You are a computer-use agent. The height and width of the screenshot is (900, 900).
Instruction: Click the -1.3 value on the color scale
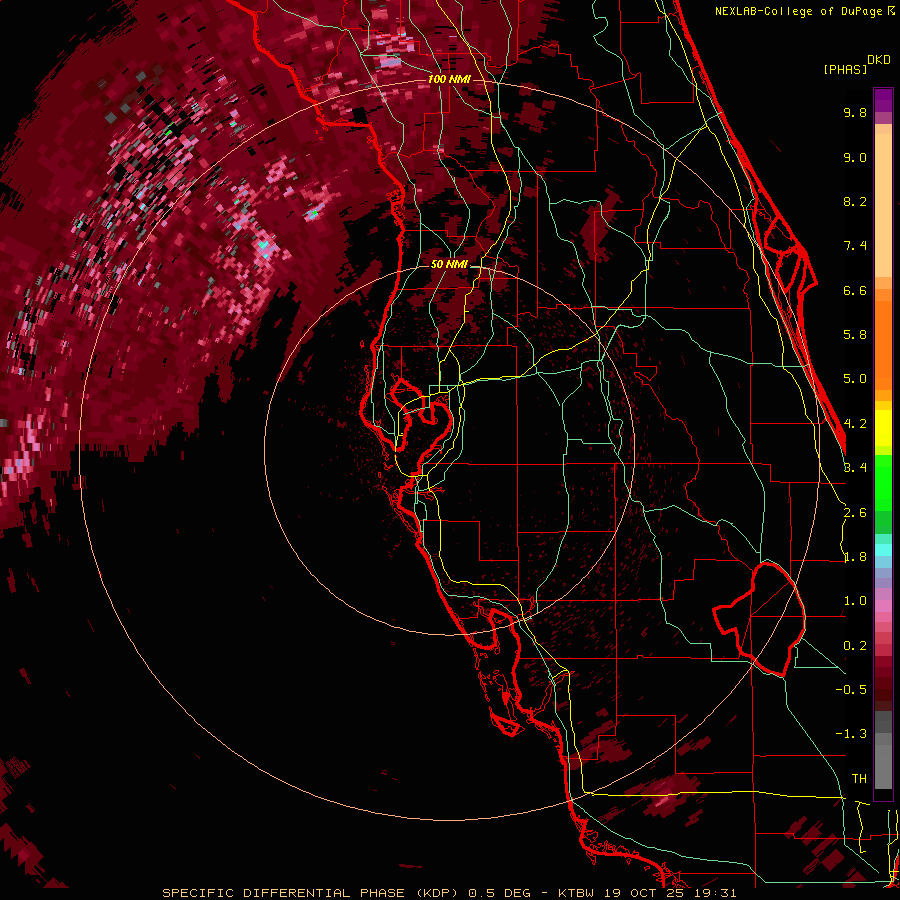pos(851,734)
